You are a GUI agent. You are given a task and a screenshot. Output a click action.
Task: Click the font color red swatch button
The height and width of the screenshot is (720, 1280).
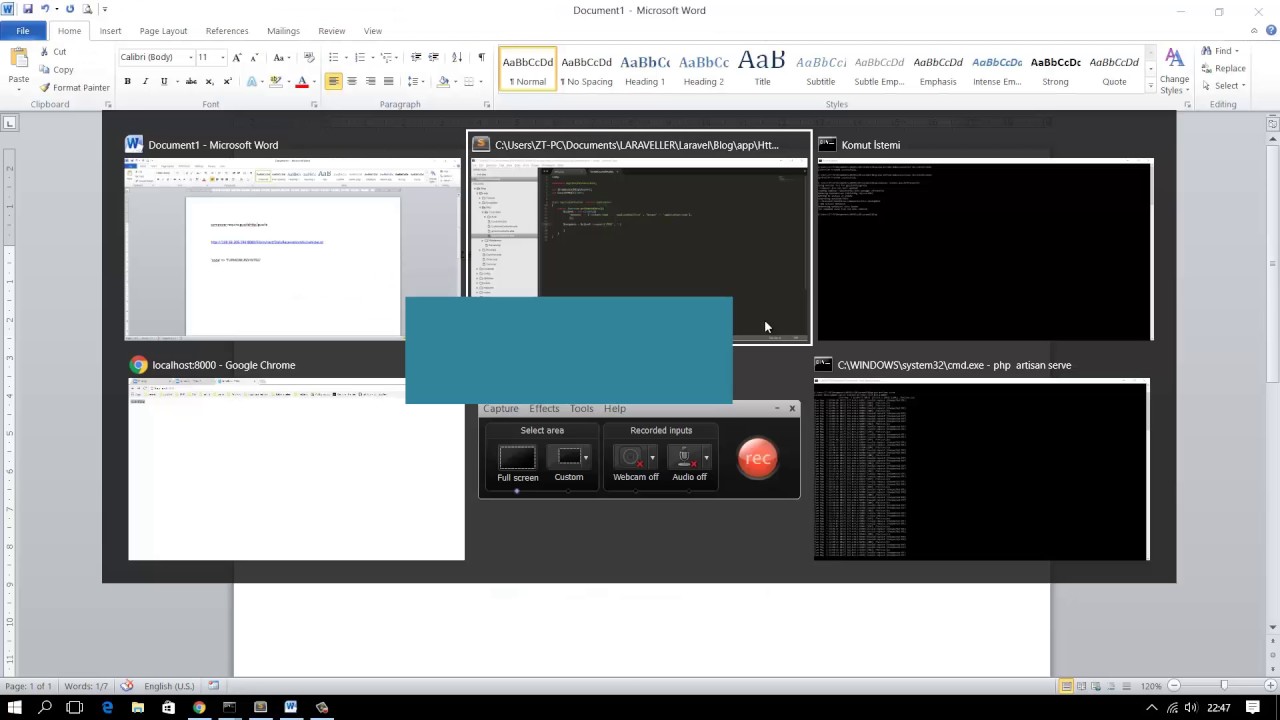click(302, 81)
